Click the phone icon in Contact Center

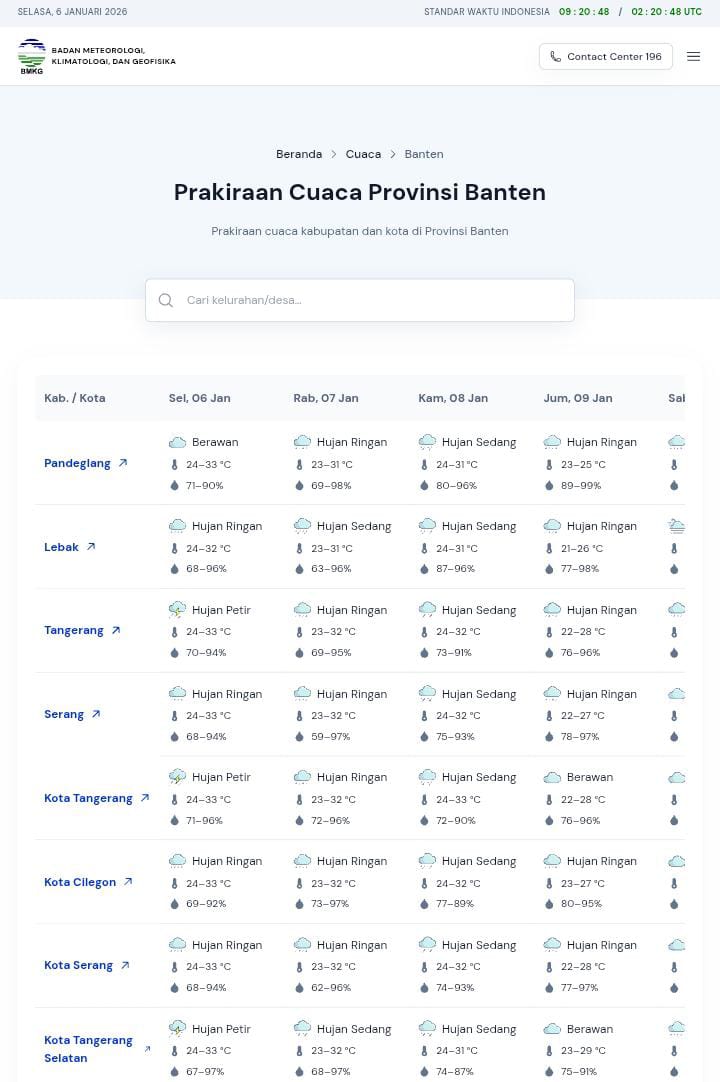click(555, 57)
